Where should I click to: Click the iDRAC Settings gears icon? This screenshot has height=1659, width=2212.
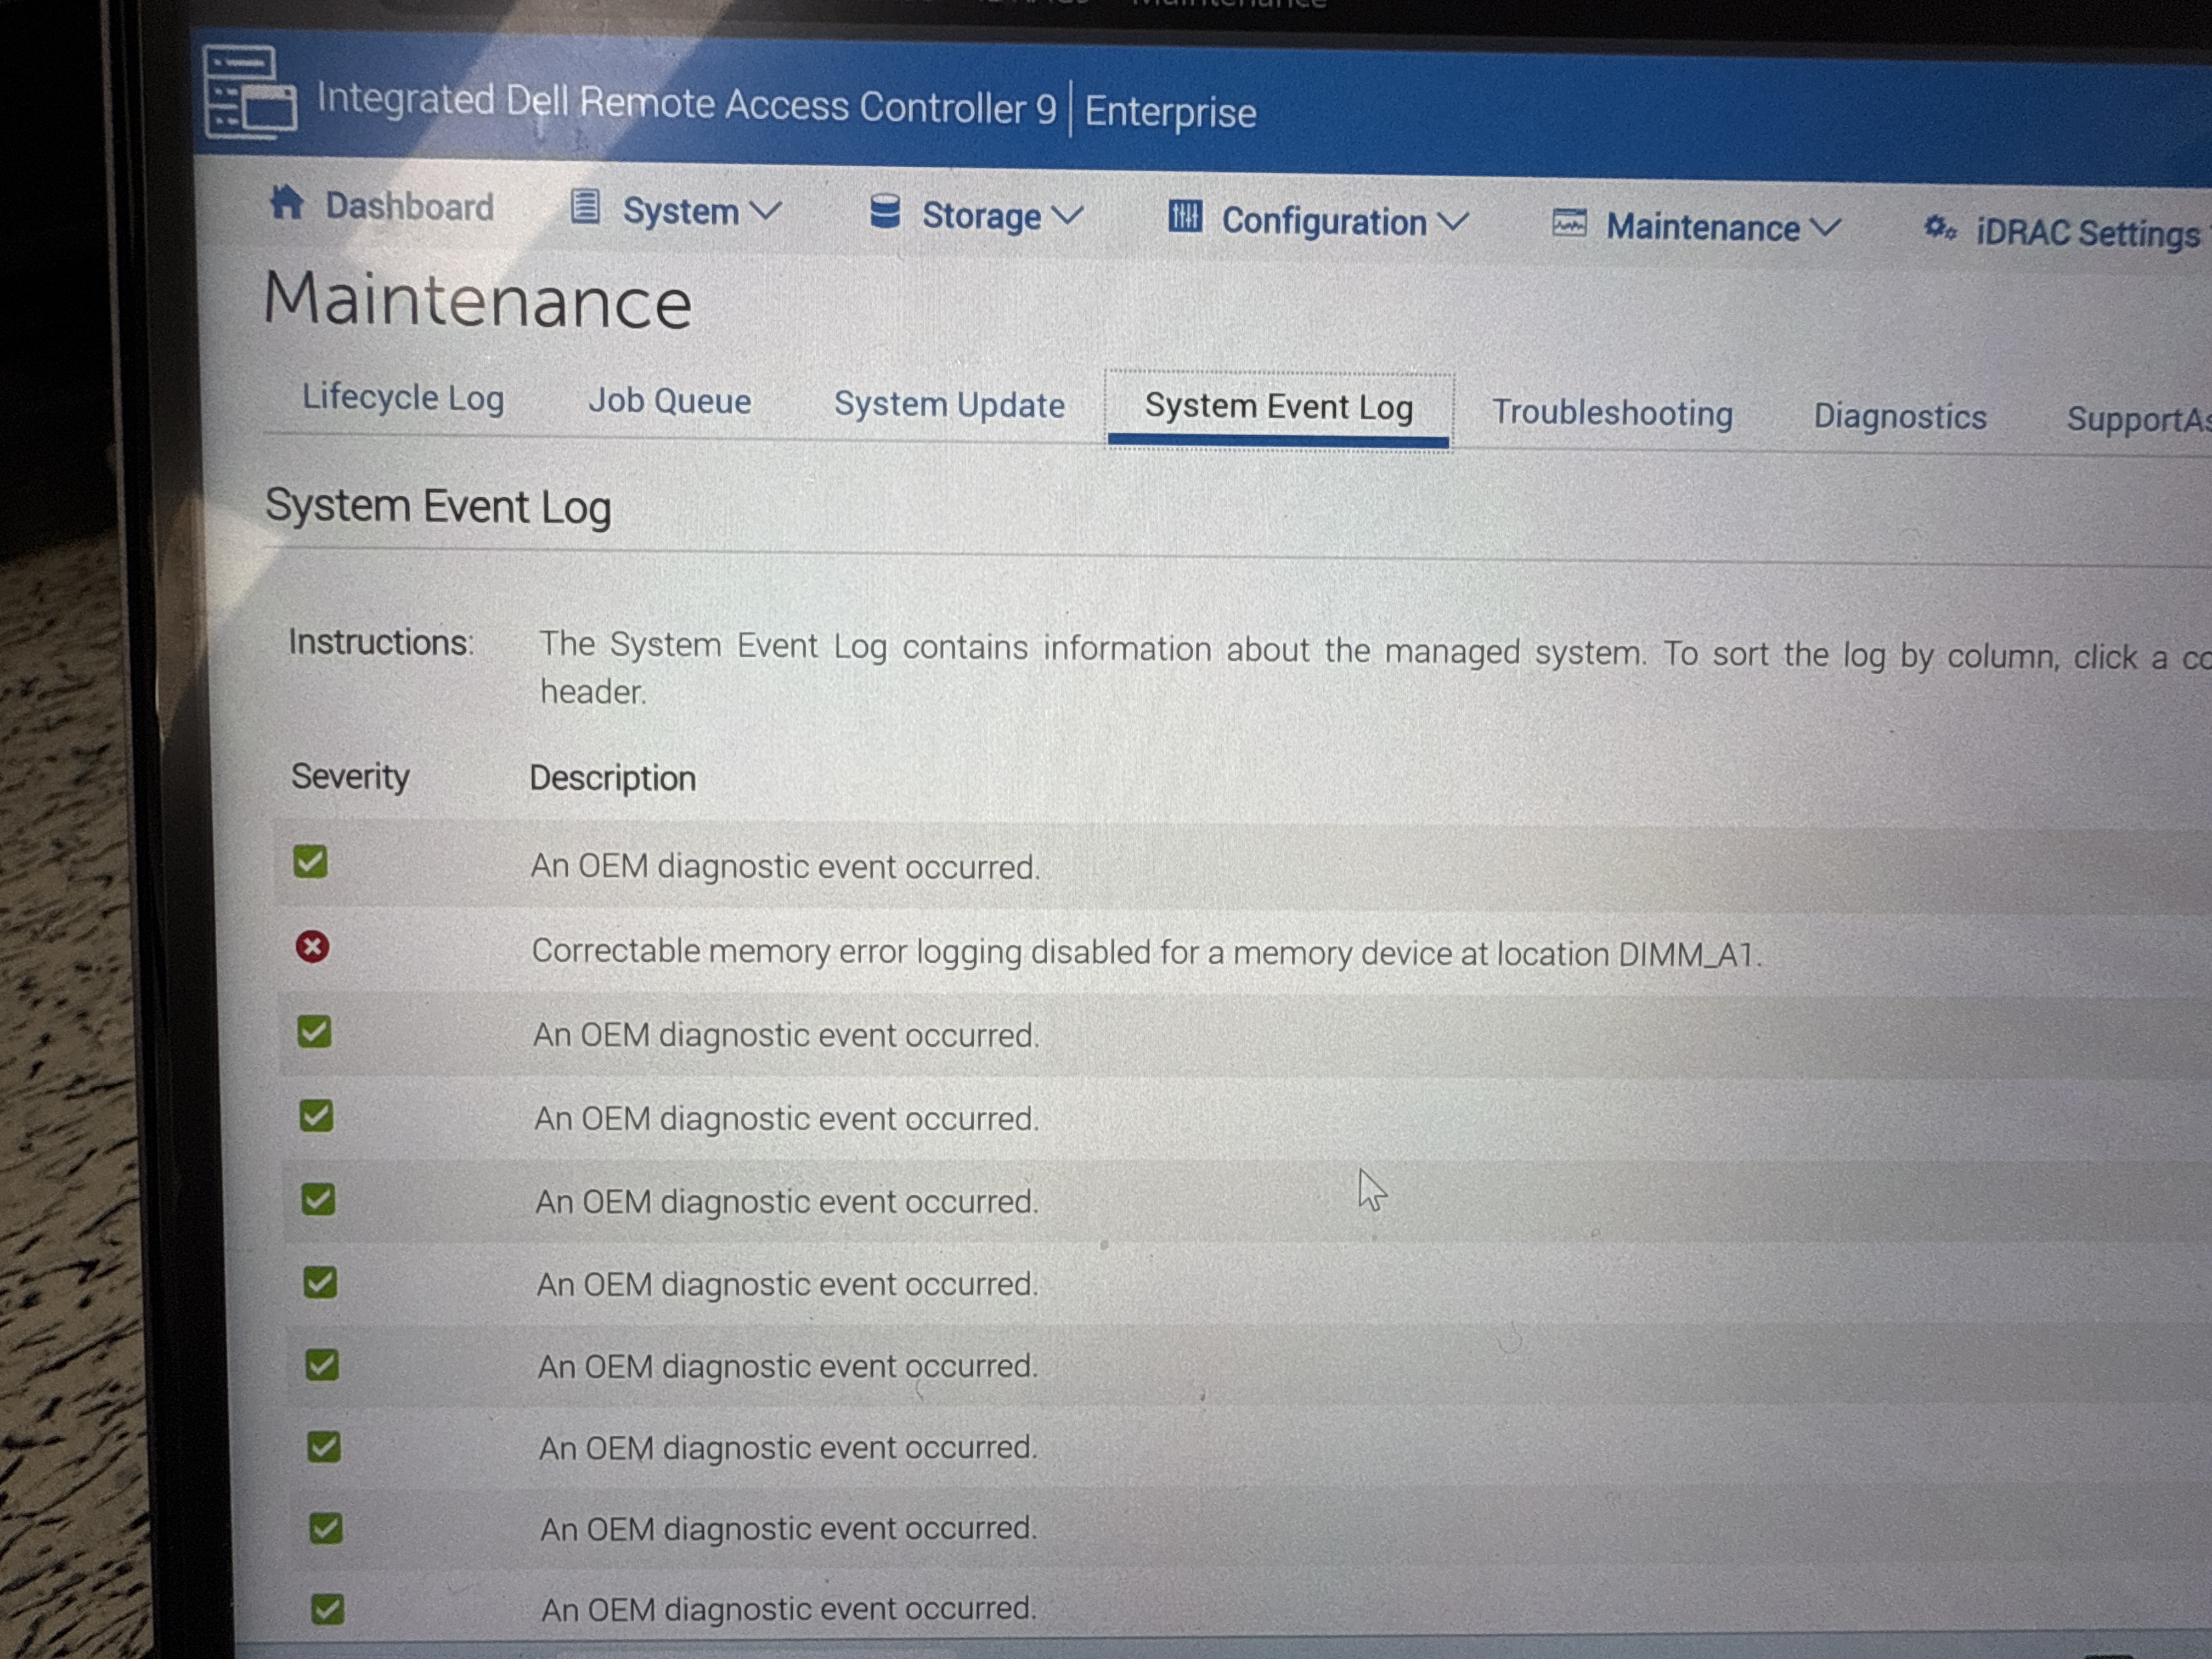coord(1940,229)
